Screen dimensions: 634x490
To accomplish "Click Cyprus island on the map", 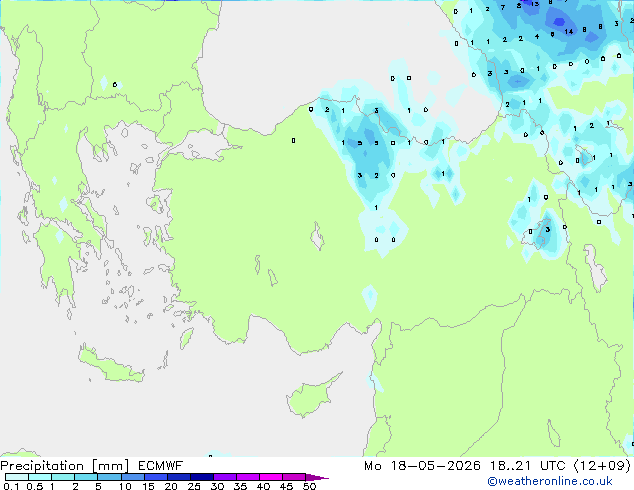I will point(311,398).
